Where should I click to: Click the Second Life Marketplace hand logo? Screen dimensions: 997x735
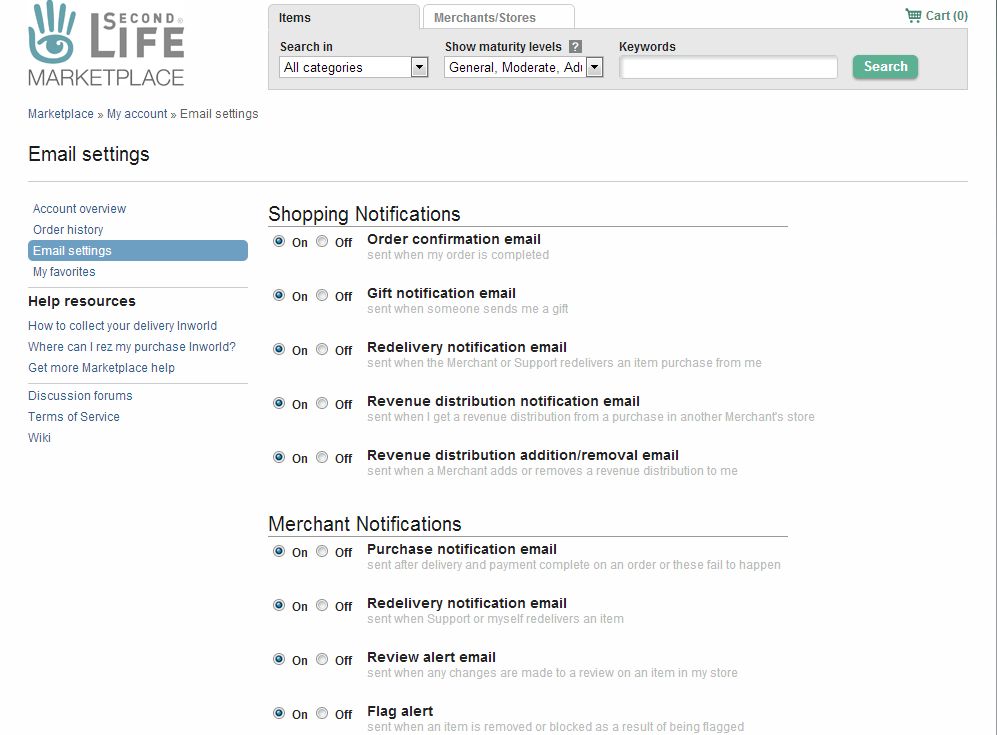coord(52,33)
